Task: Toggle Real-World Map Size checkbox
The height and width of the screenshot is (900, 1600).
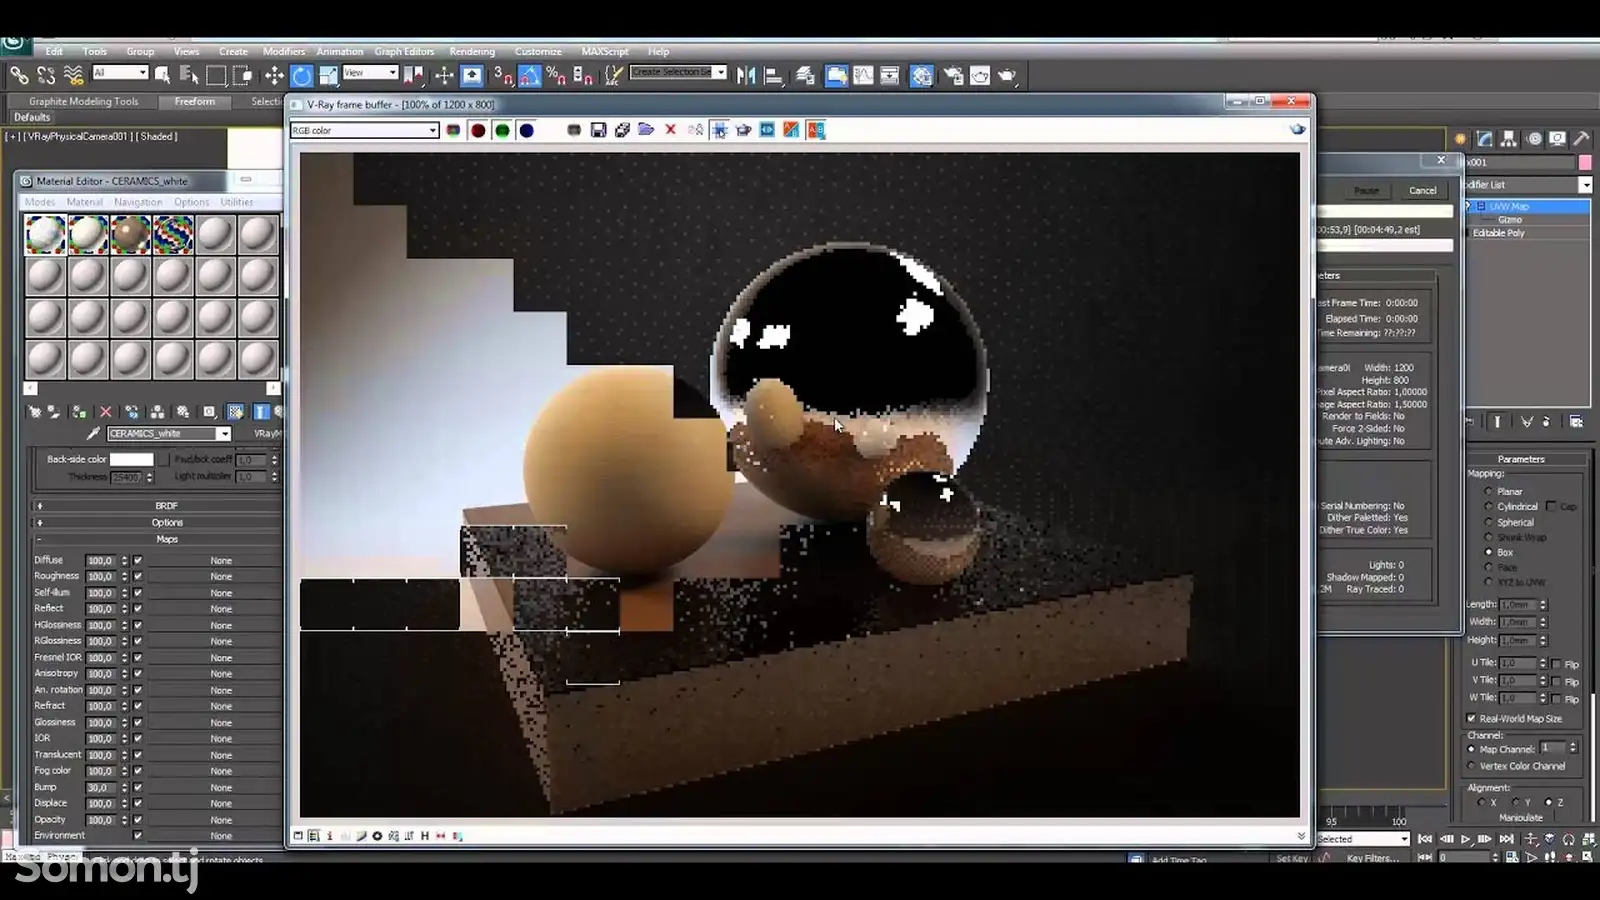Action: (1471, 719)
